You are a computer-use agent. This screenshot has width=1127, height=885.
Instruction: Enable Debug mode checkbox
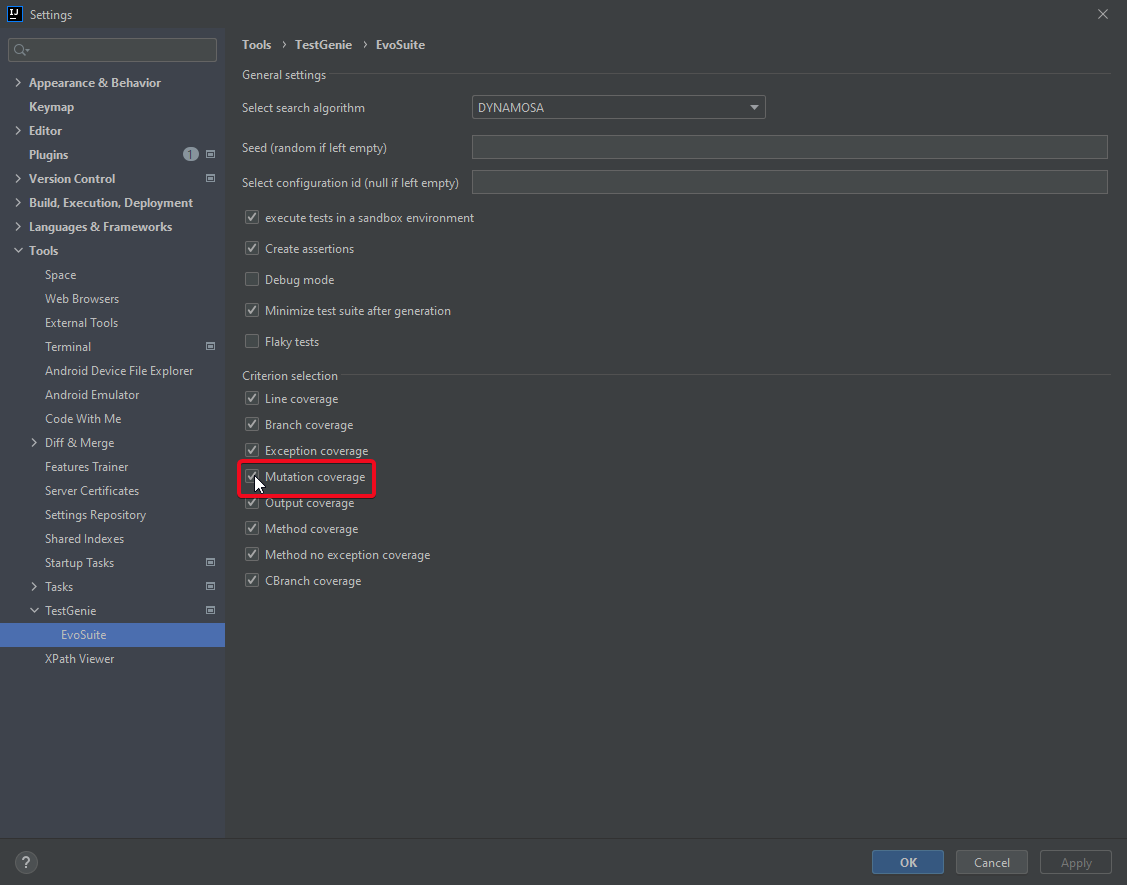pyautogui.click(x=252, y=279)
